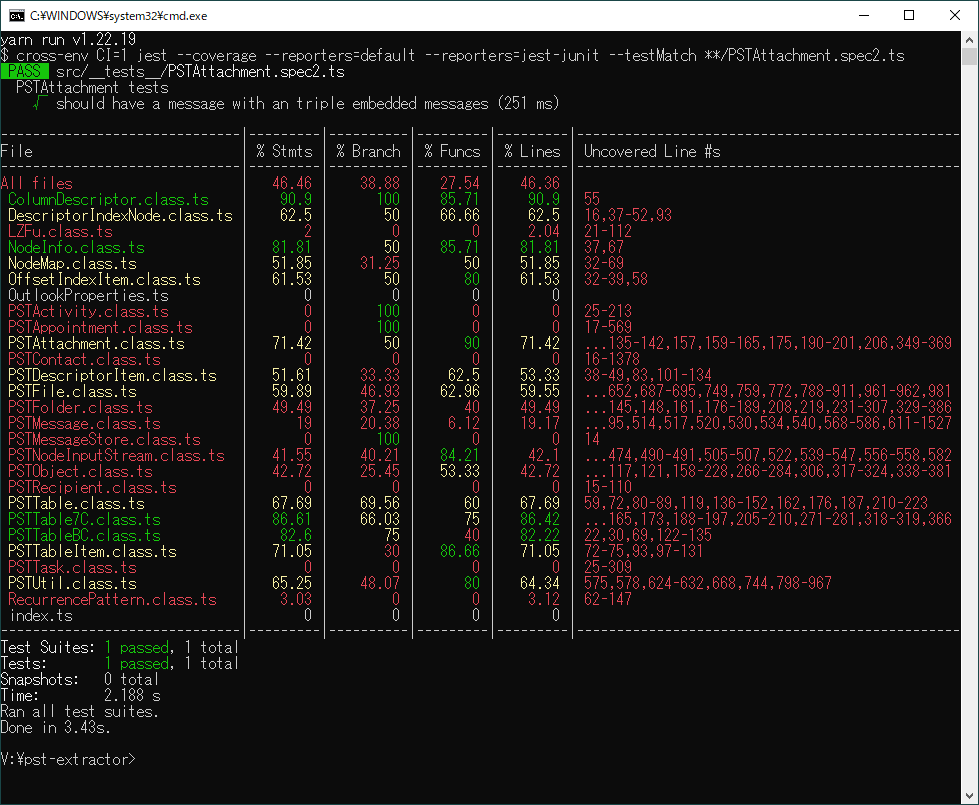Image resolution: width=979 pixels, height=805 pixels.
Task: Maximize the cmd.exe window
Action: coord(909,16)
